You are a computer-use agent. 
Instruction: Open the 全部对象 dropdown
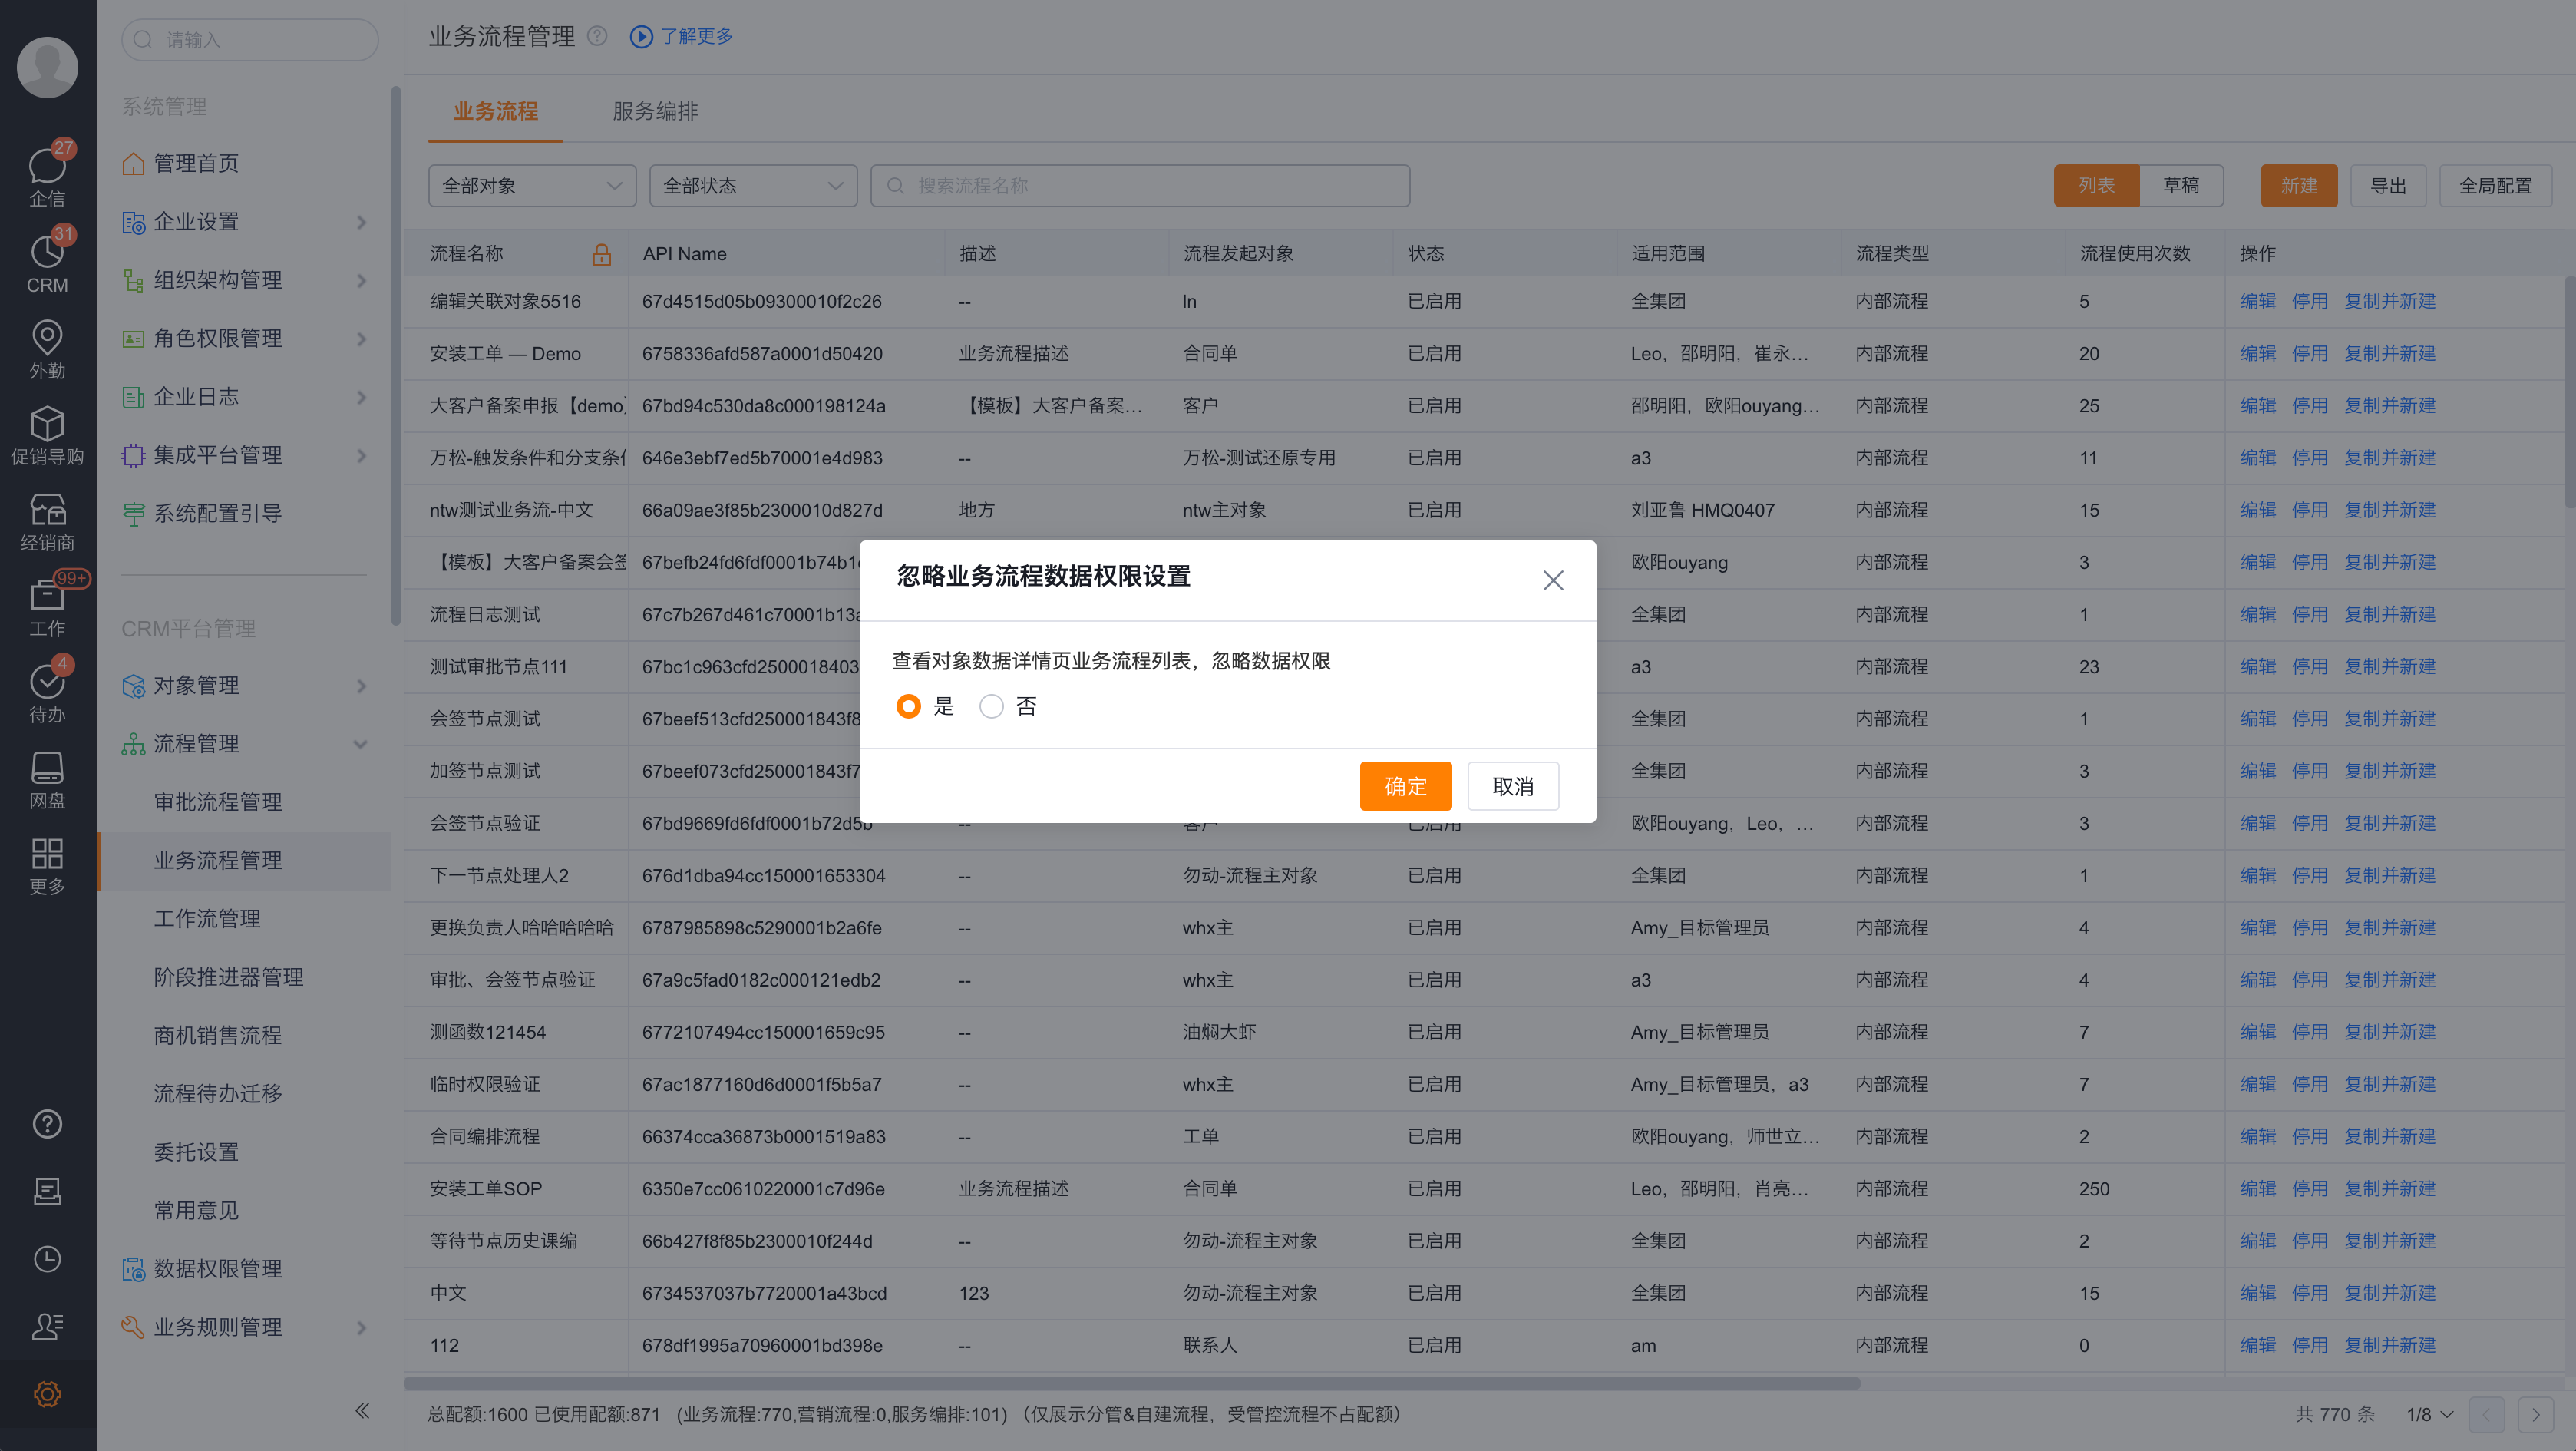pyautogui.click(x=532, y=186)
